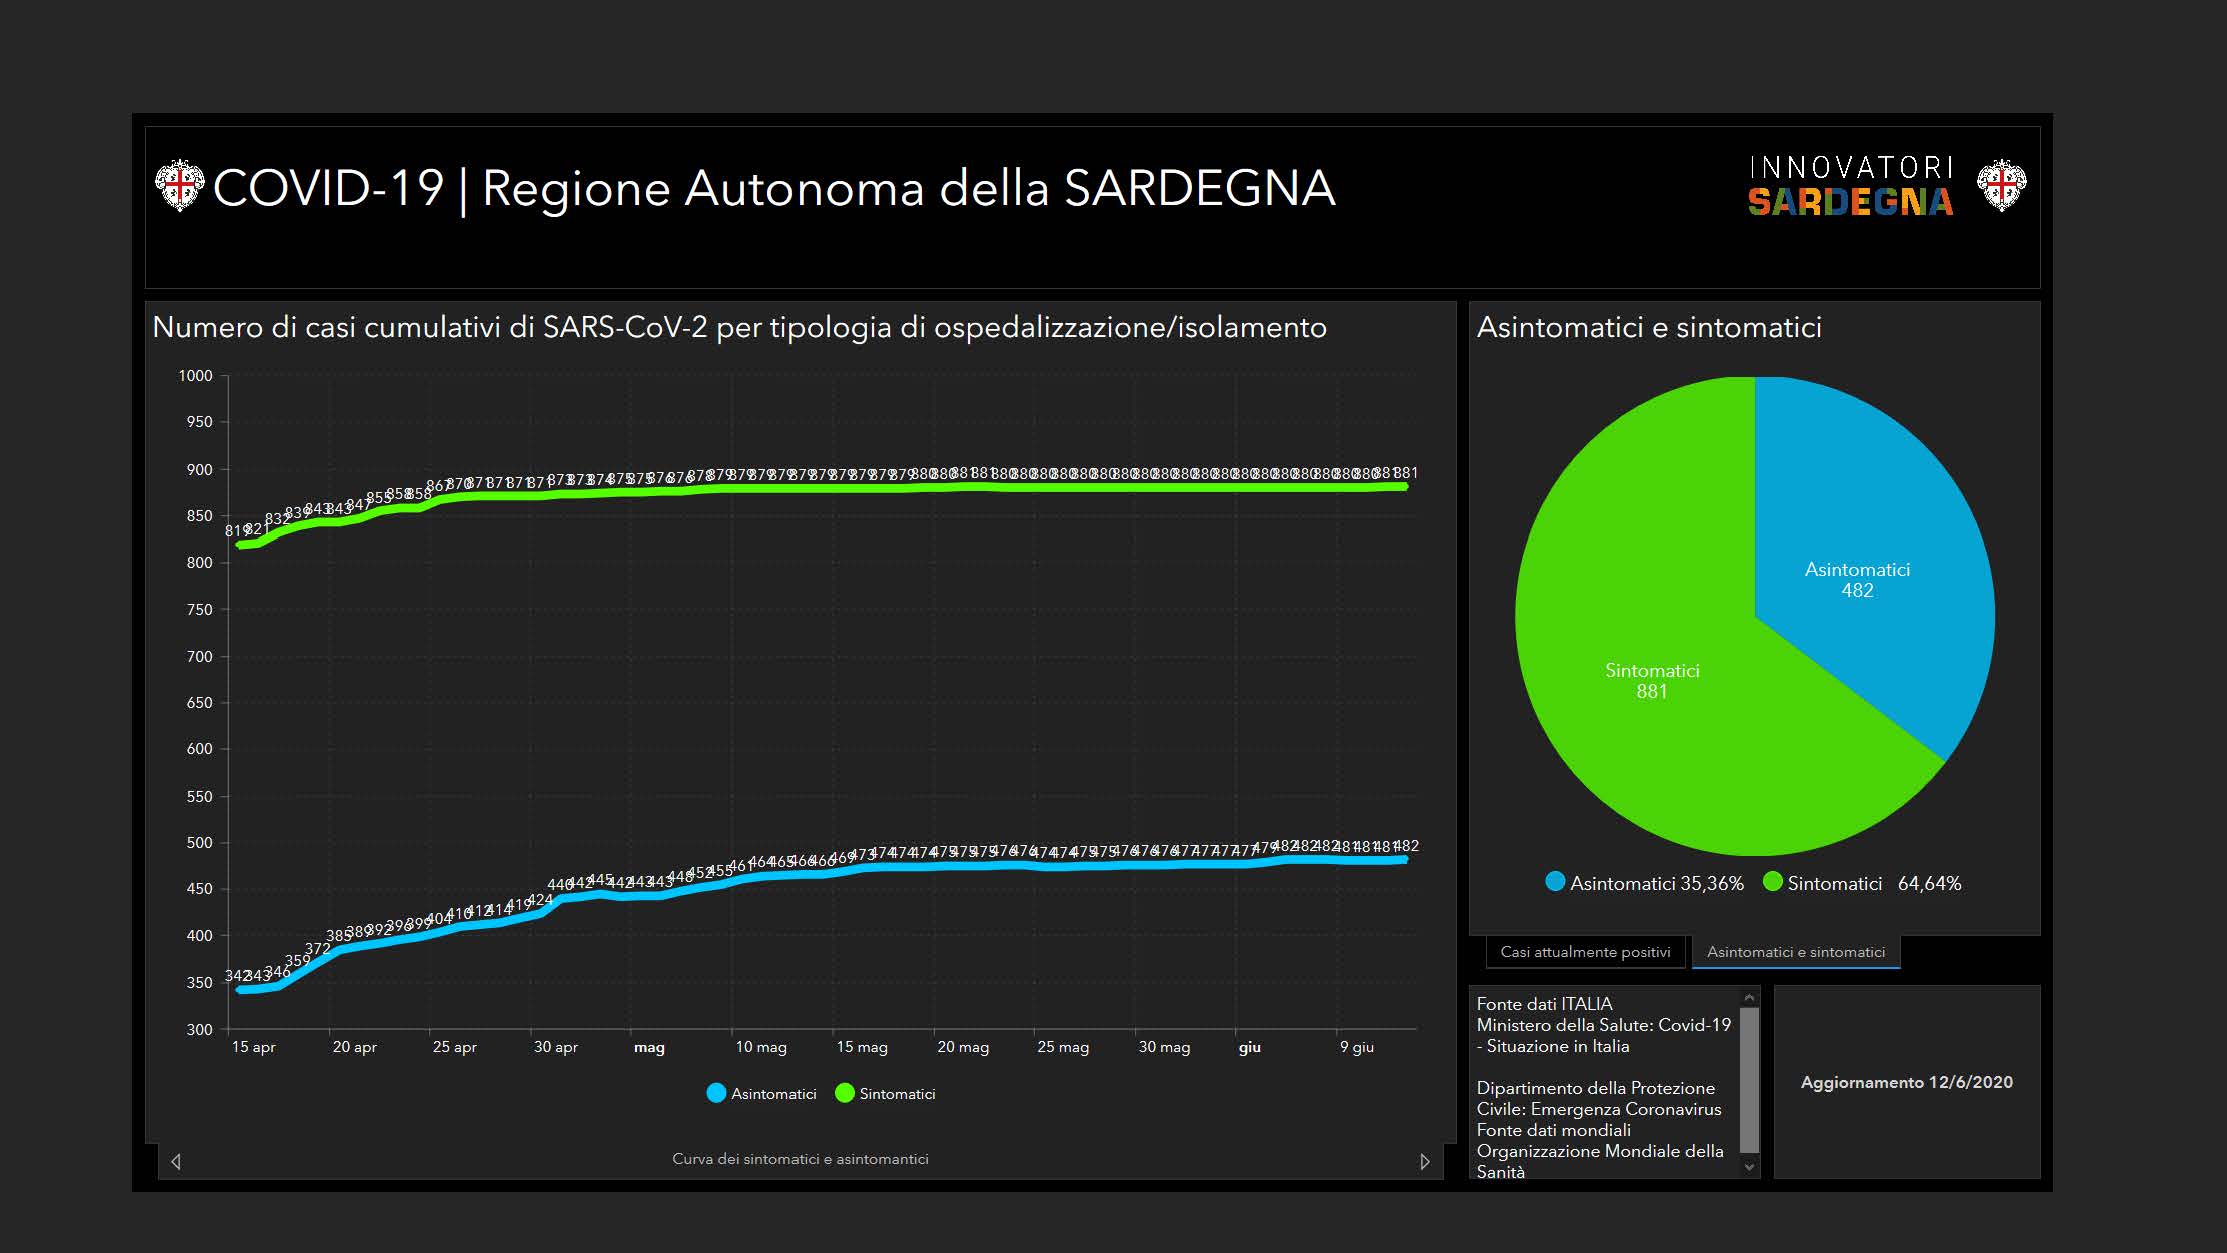Click green Sintomatici dot in pie legend
2227x1253 pixels.
point(1772,882)
